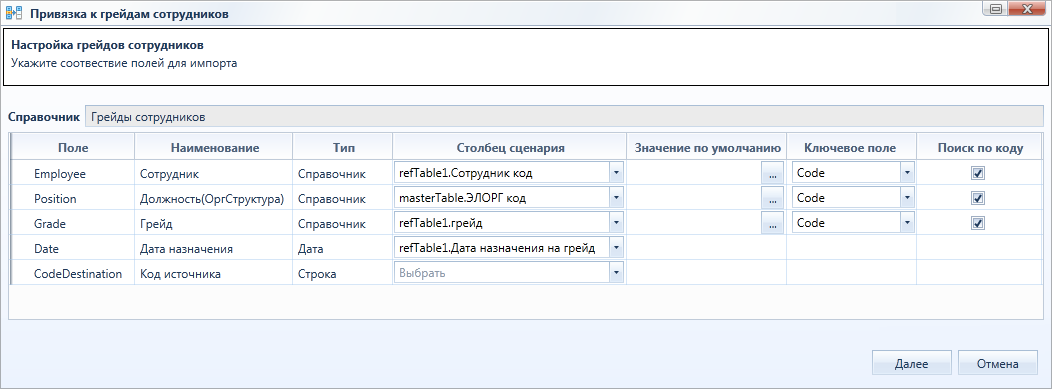Open default value picker for Grade row
This screenshot has height=389, width=1052.
coord(772,223)
